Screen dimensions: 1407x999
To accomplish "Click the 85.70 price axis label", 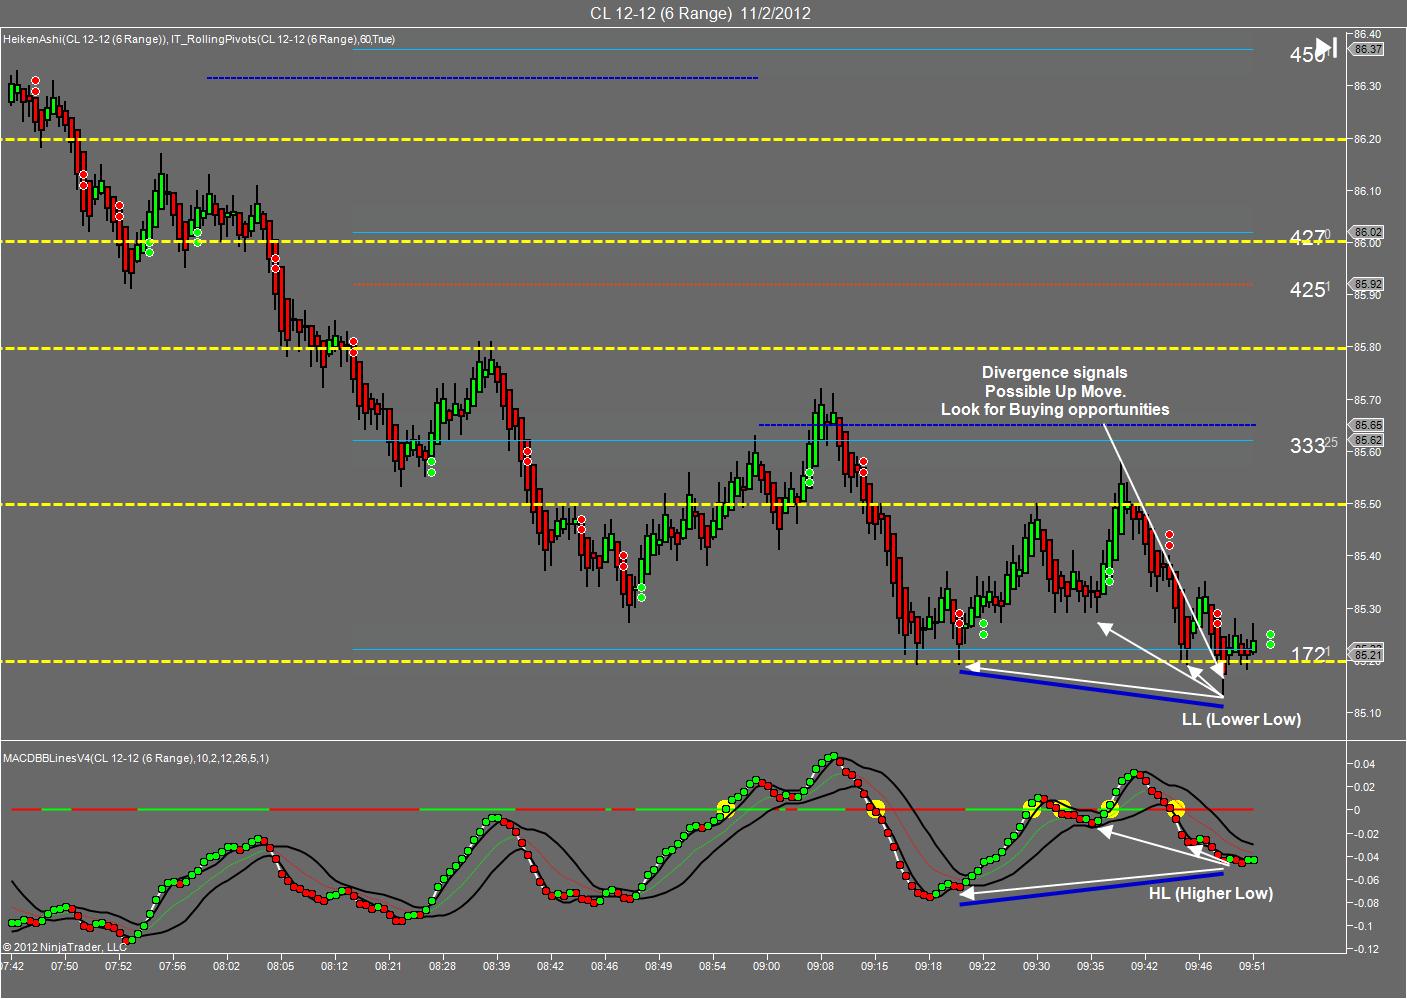I will click(x=1367, y=400).
